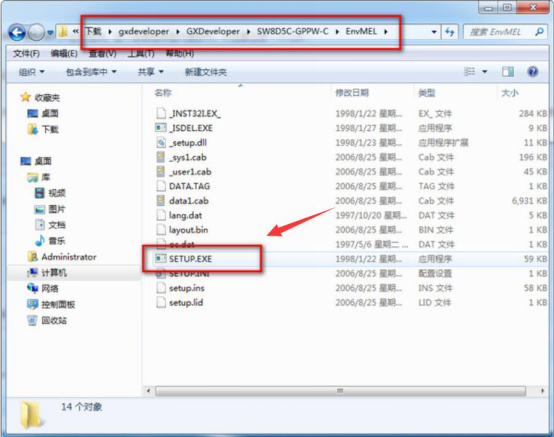Select the DATA.TAG file
This screenshot has height=437, width=554.
(189, 186)
